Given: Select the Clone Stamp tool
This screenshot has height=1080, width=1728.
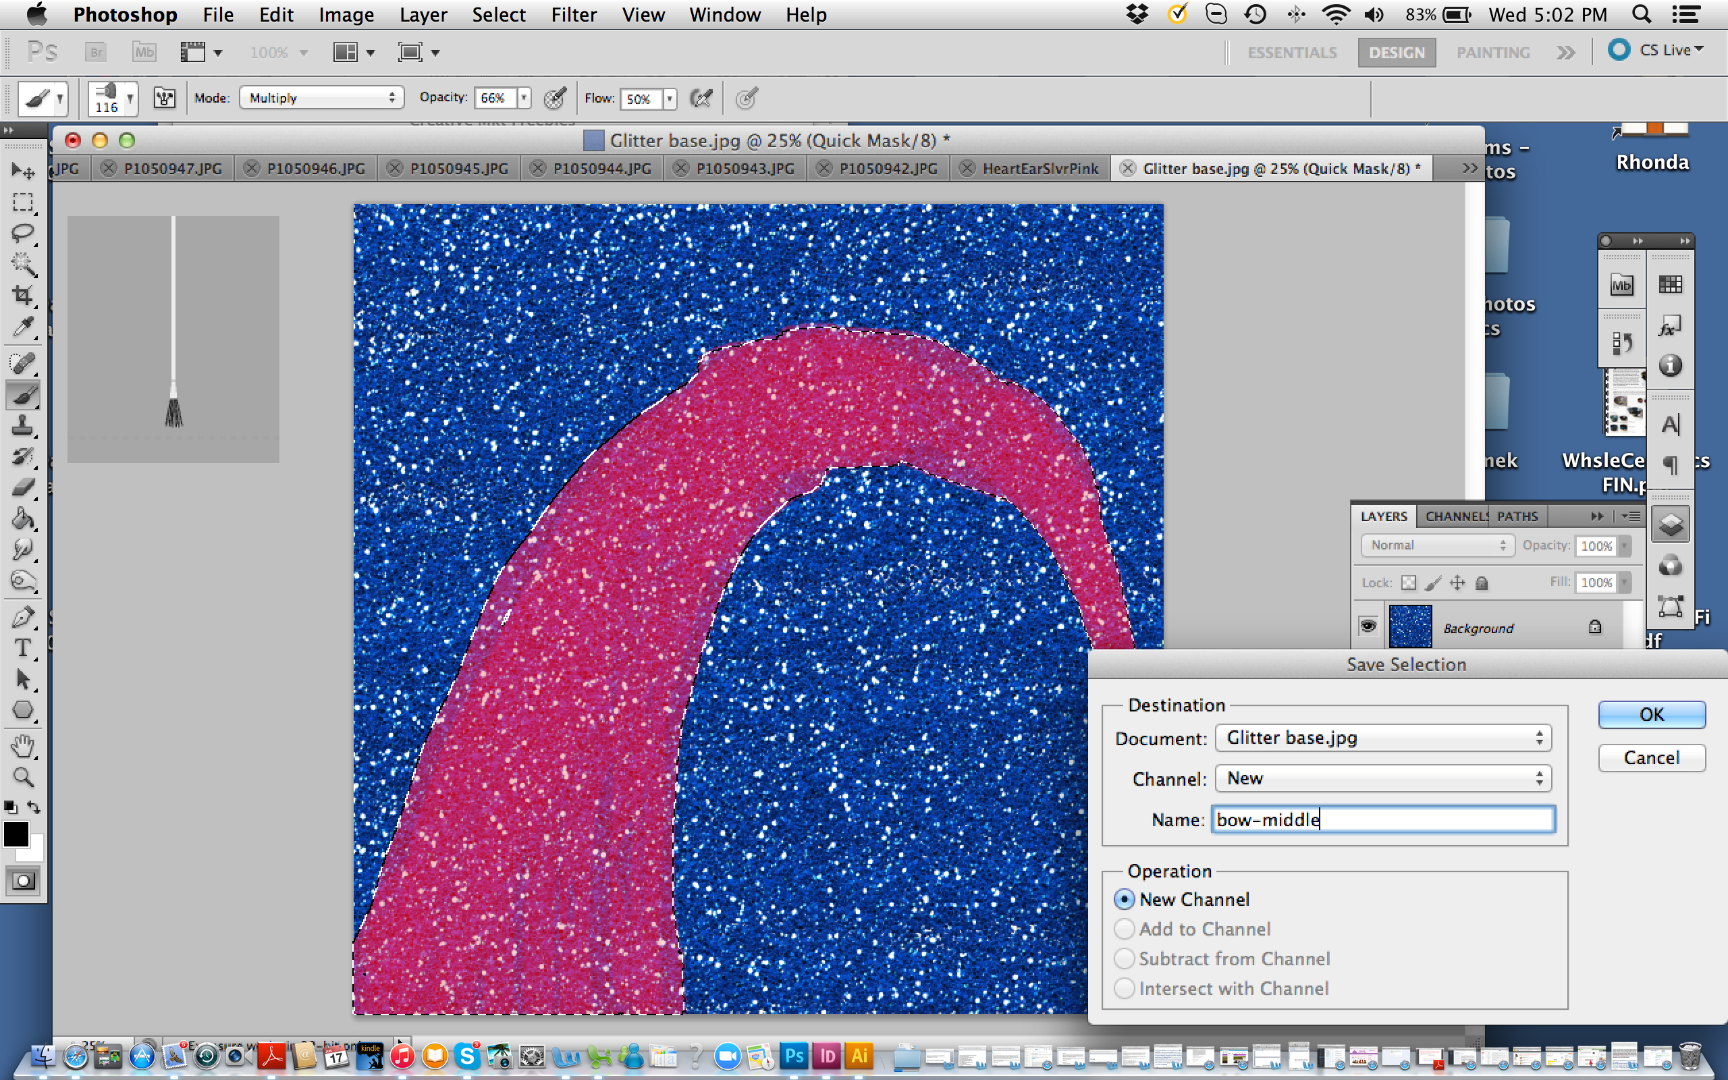Looking at the screenshot, I should click(x=23, y=425).
